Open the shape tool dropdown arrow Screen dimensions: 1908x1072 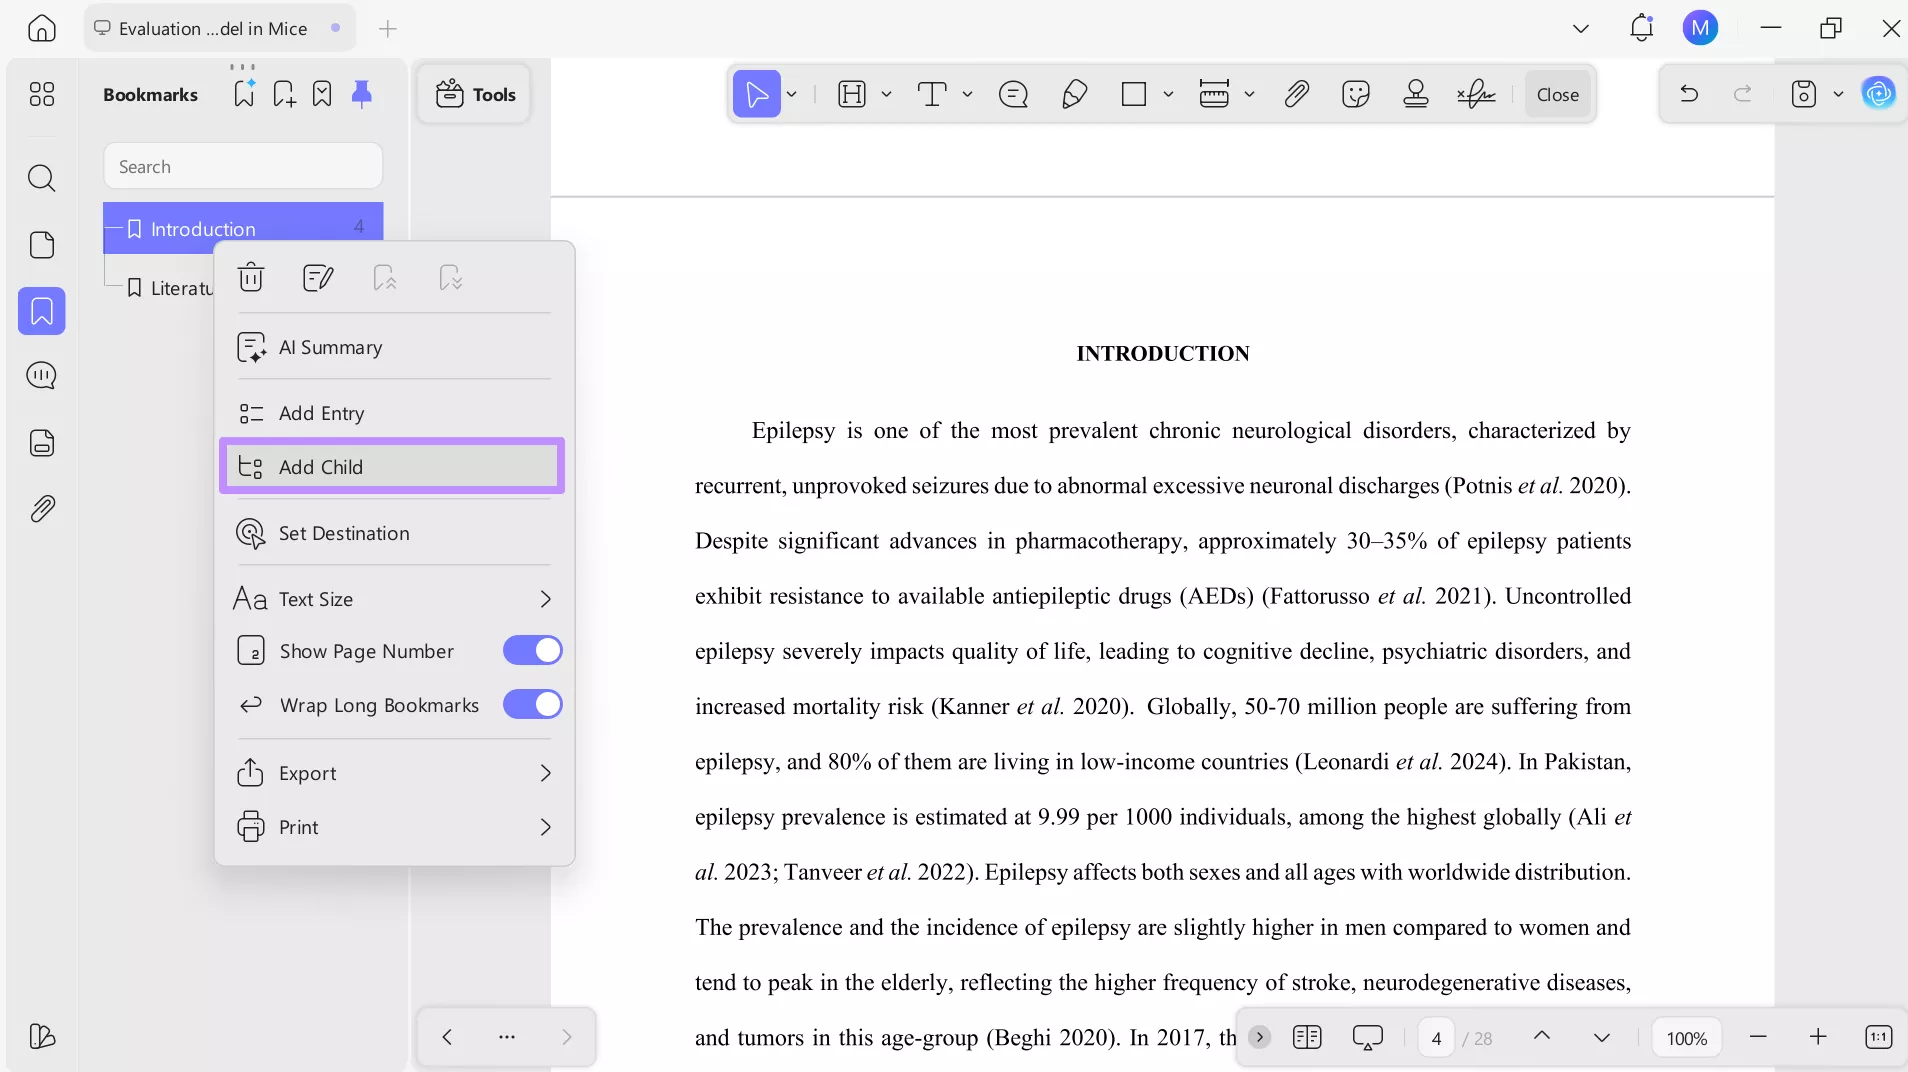(1168, 94)
